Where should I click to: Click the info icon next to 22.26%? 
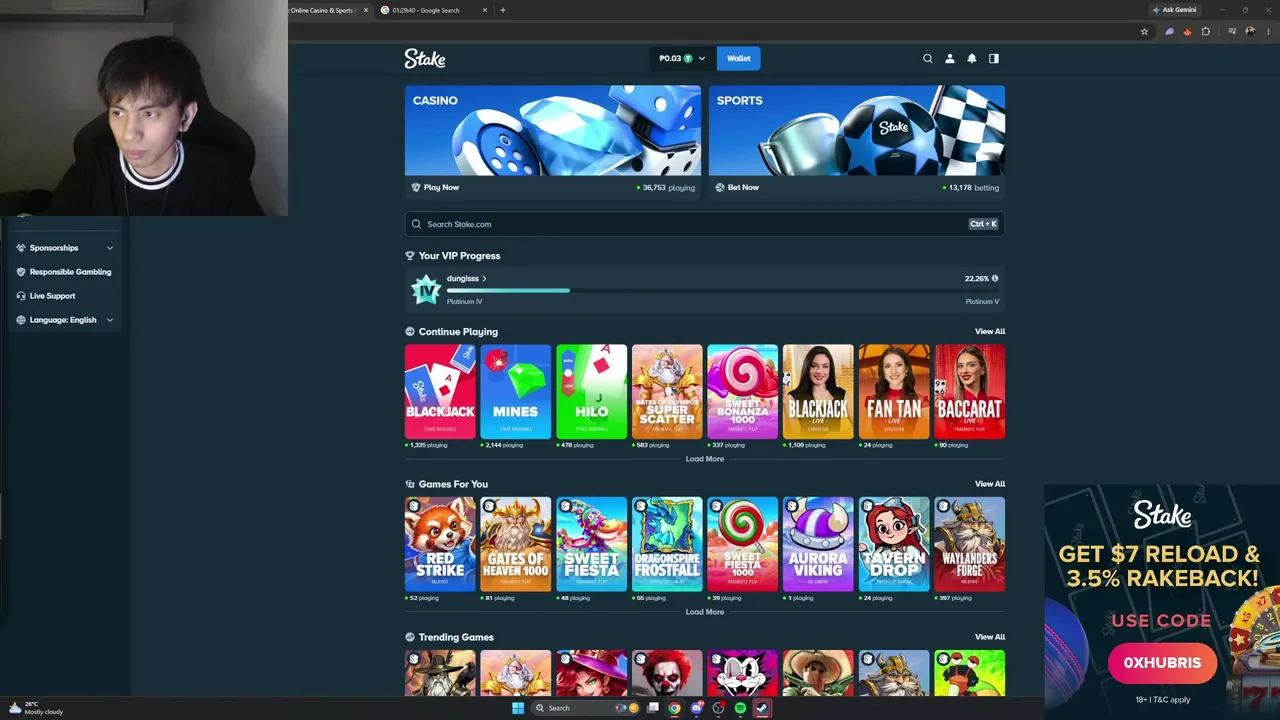click(x=994, y=279)
